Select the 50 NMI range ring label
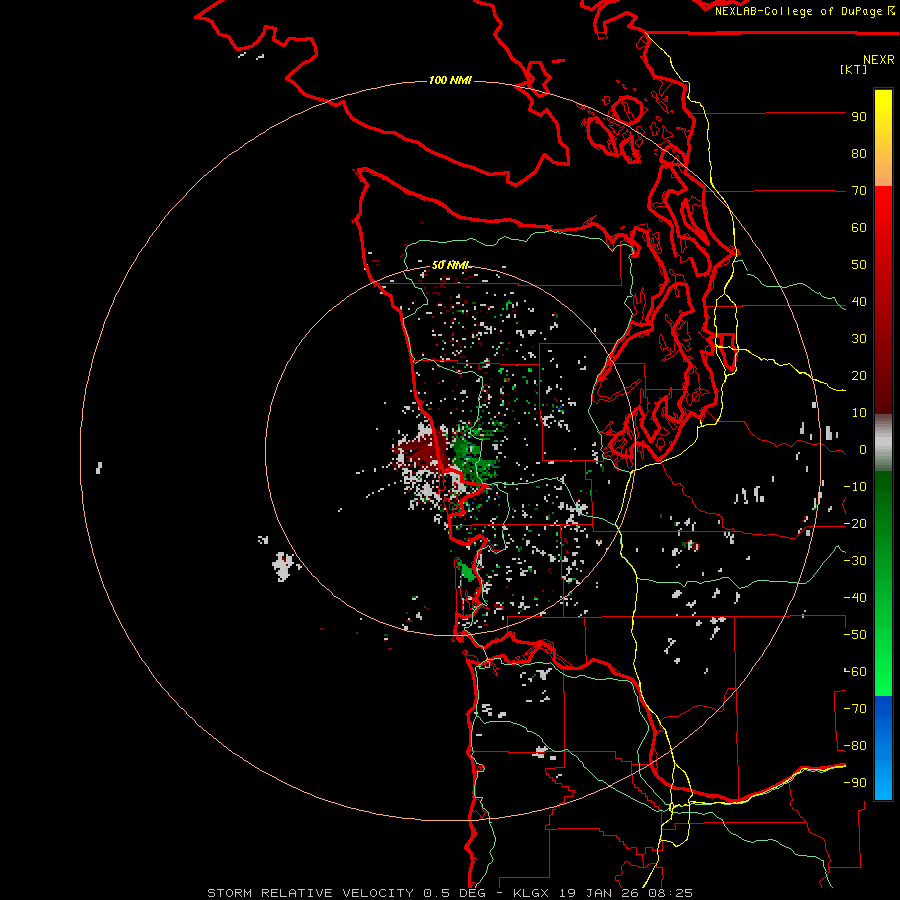This screenshot has width=900, height=900. (450, 265)
